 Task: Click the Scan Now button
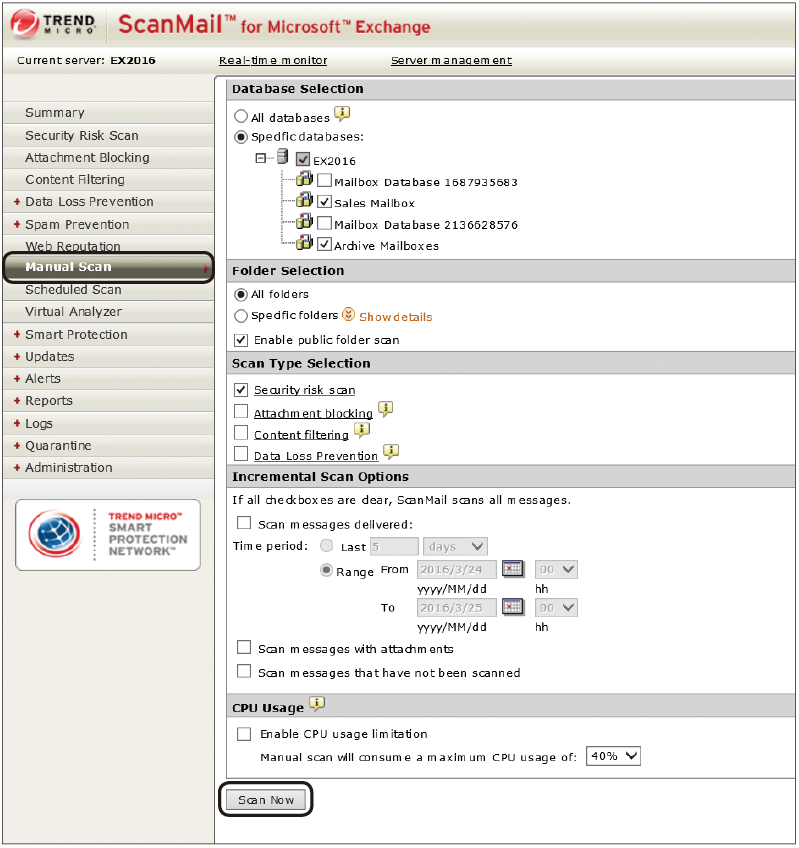tap(266, 800)
